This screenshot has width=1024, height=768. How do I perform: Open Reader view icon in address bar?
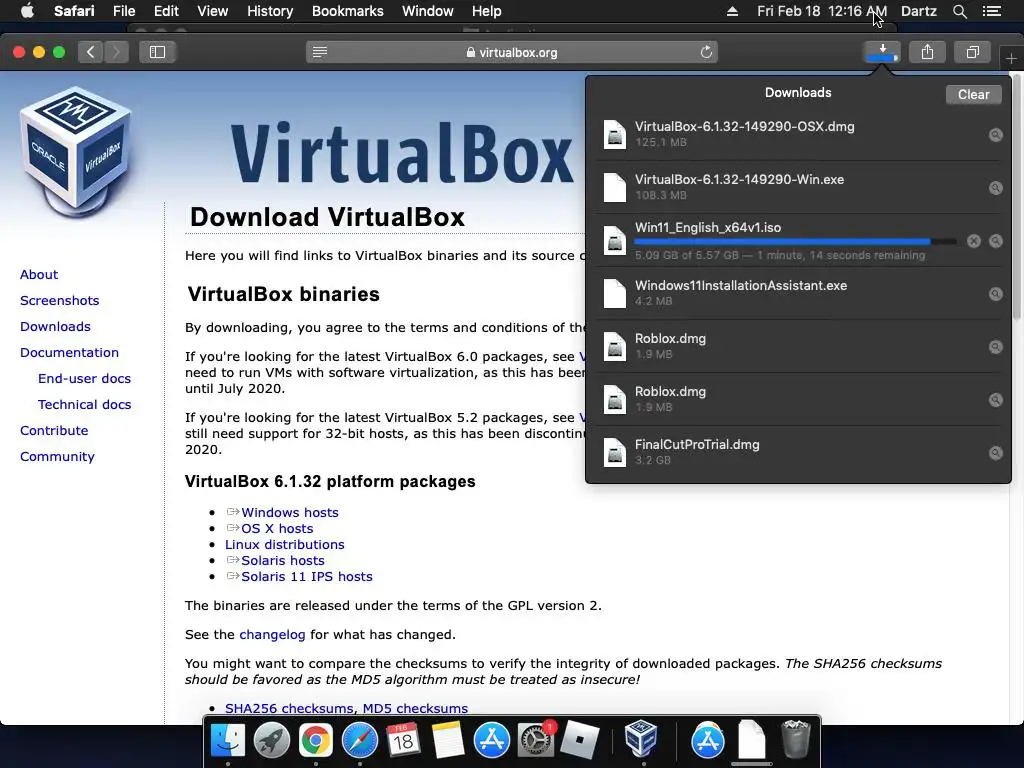(320, 52)
